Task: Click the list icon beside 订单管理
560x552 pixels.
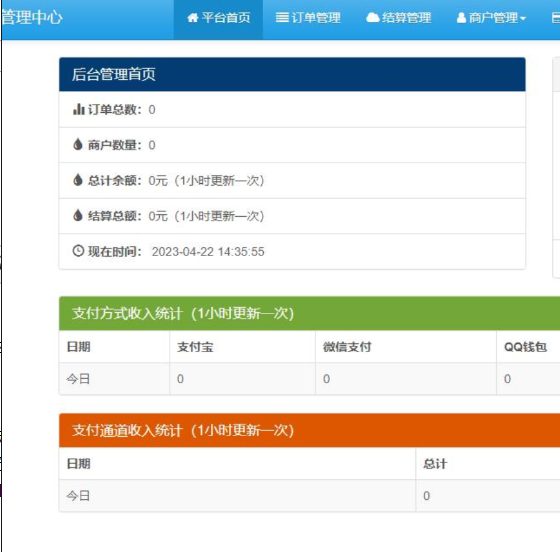Action: [x=282, y=17]
